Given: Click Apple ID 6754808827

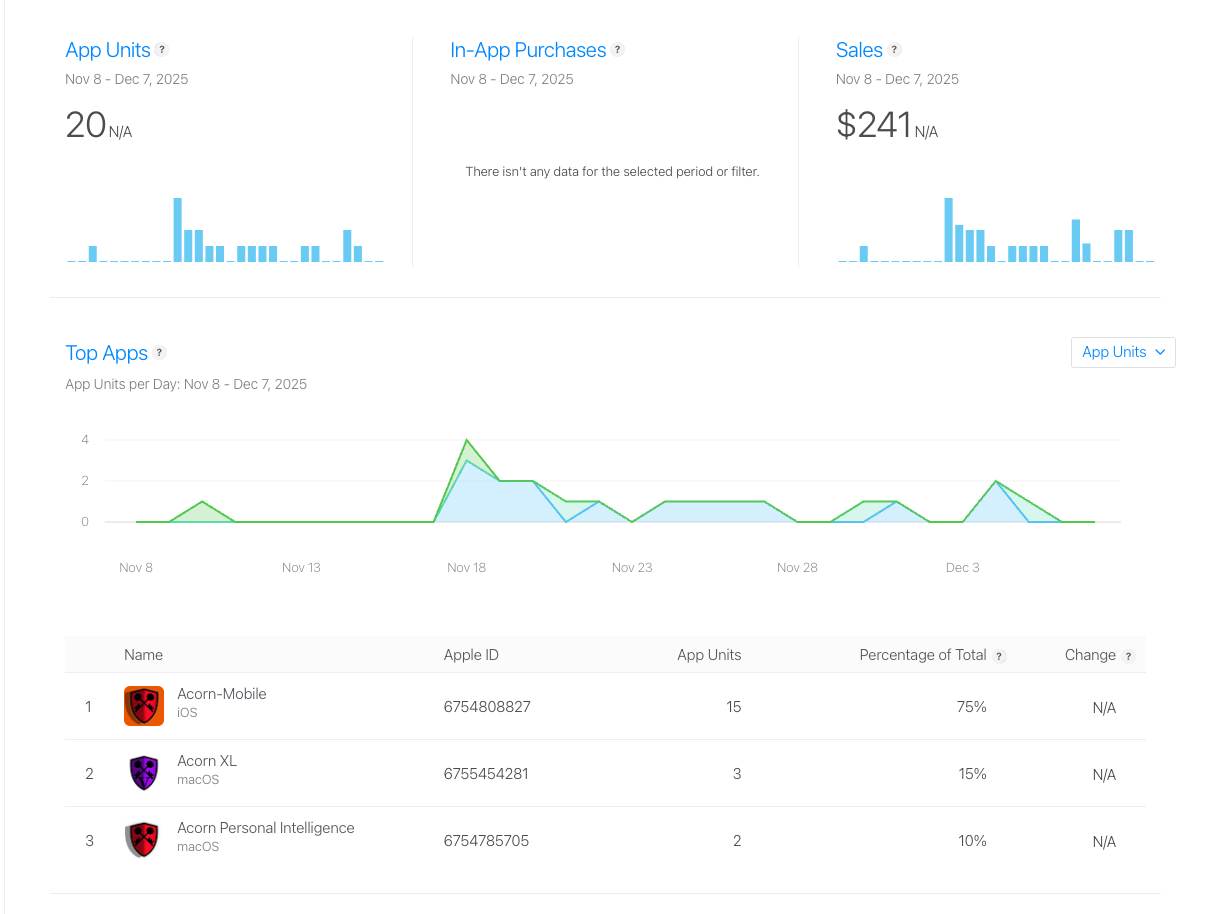Looking at the screenshot, I should (x=487, y=707).
